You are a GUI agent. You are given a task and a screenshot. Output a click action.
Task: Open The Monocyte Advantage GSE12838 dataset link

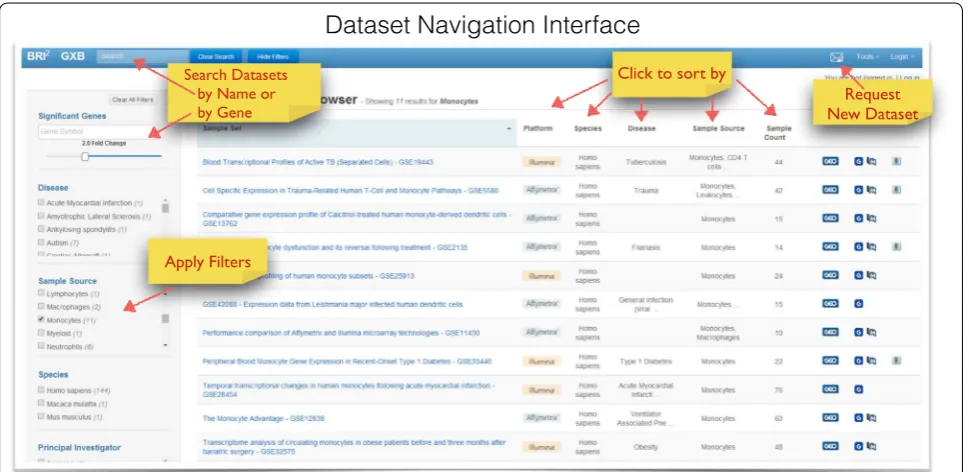tap(263, 418)
